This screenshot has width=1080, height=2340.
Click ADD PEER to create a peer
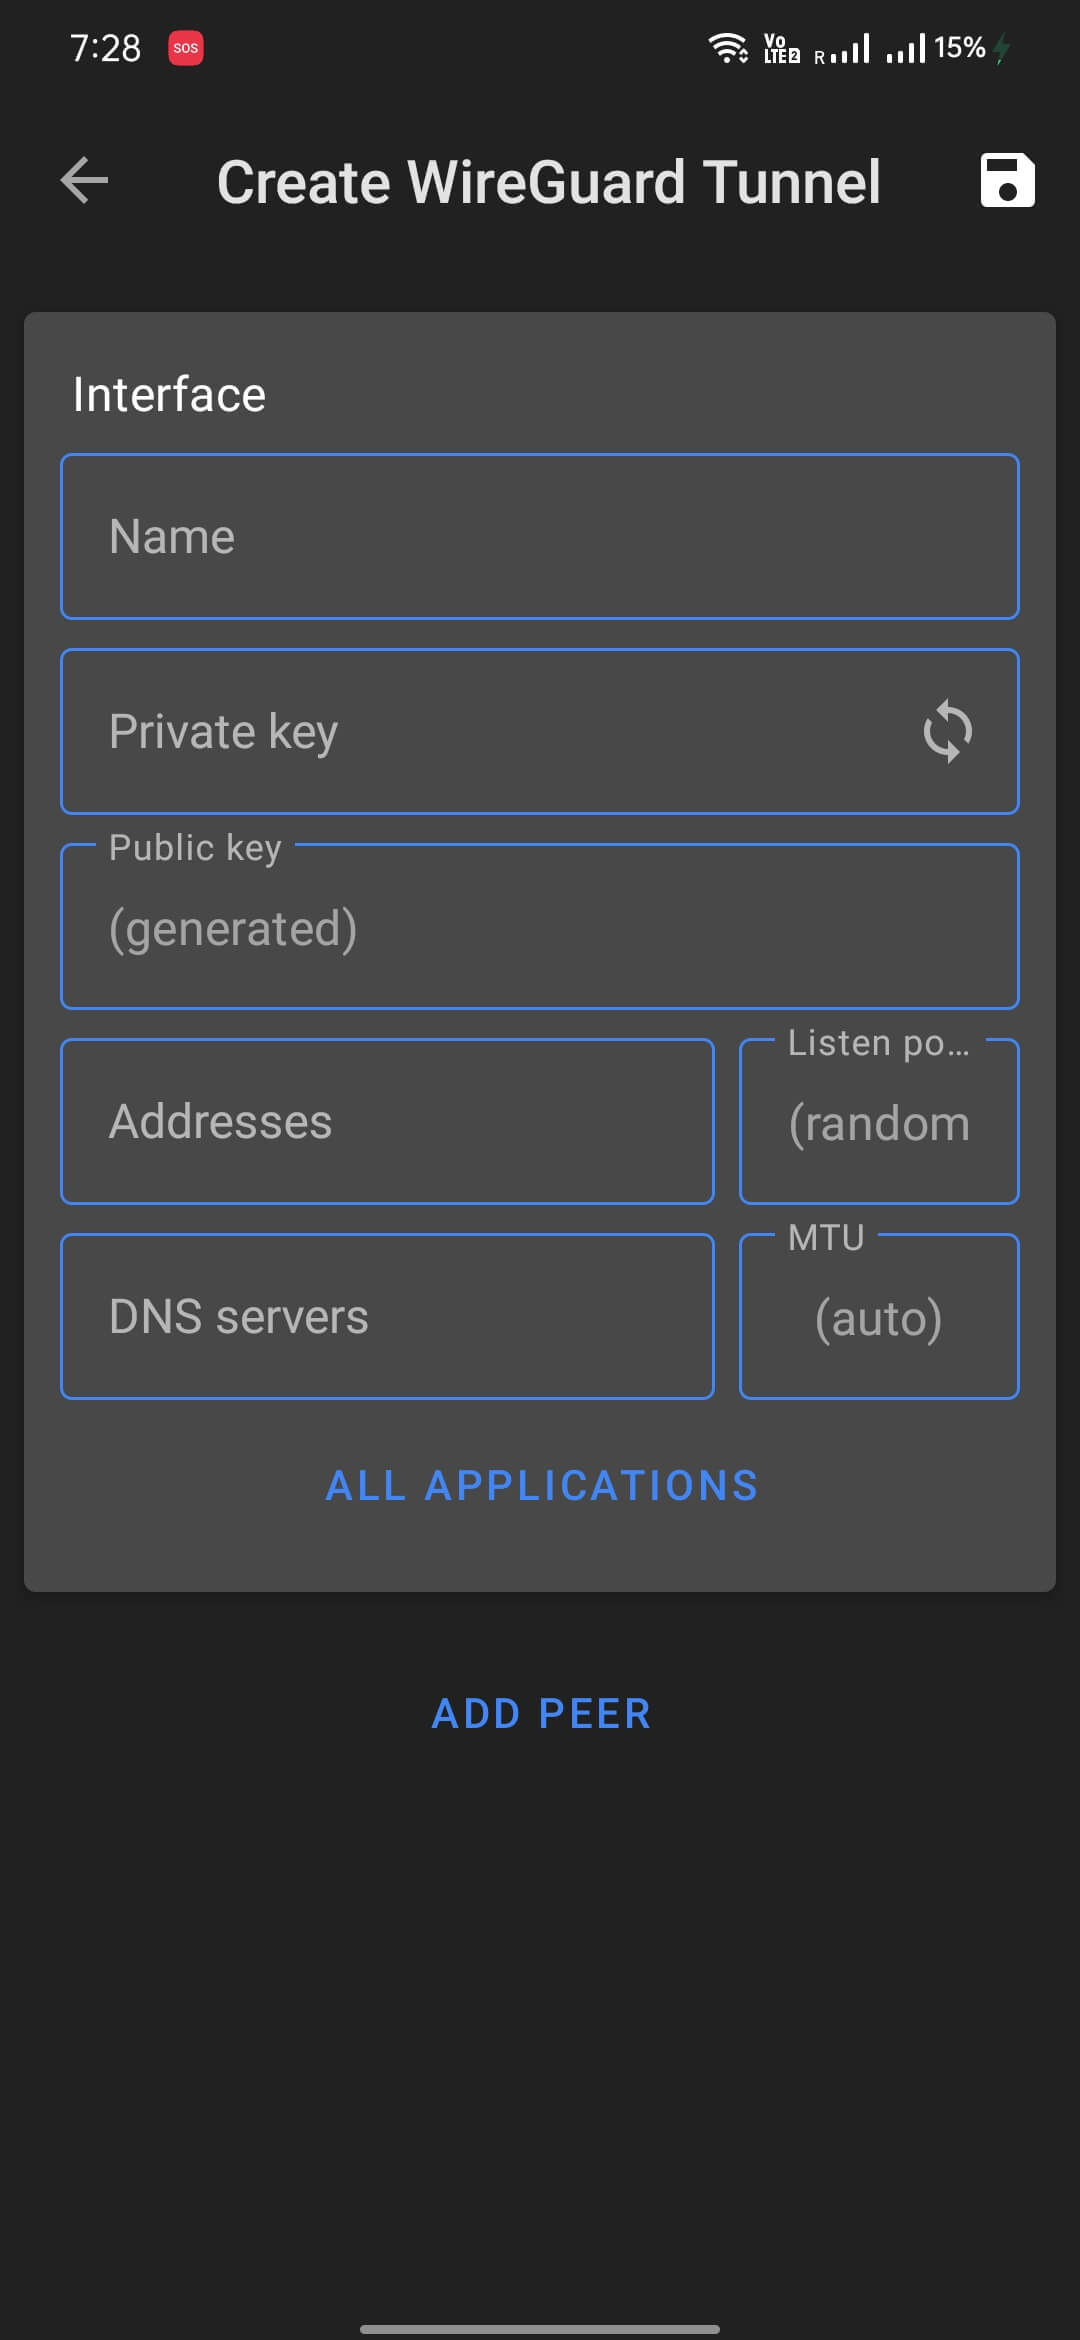[540, 1714]
